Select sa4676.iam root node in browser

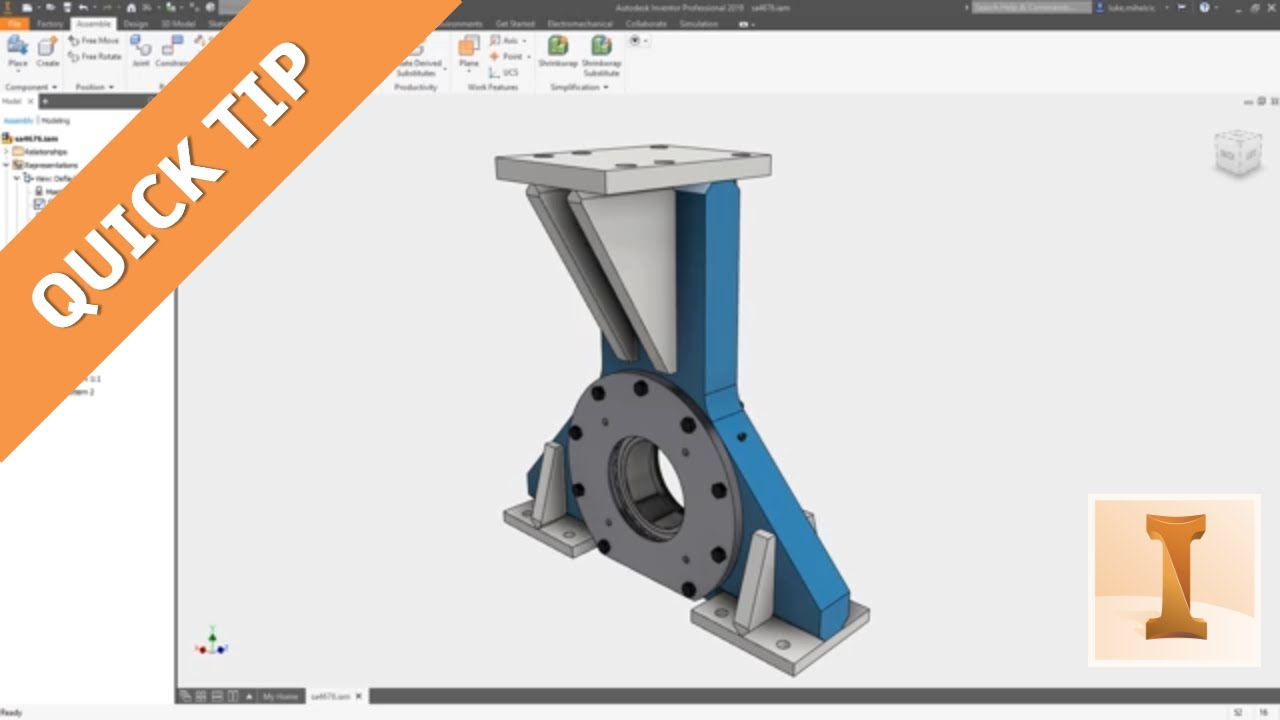(30, 138)
